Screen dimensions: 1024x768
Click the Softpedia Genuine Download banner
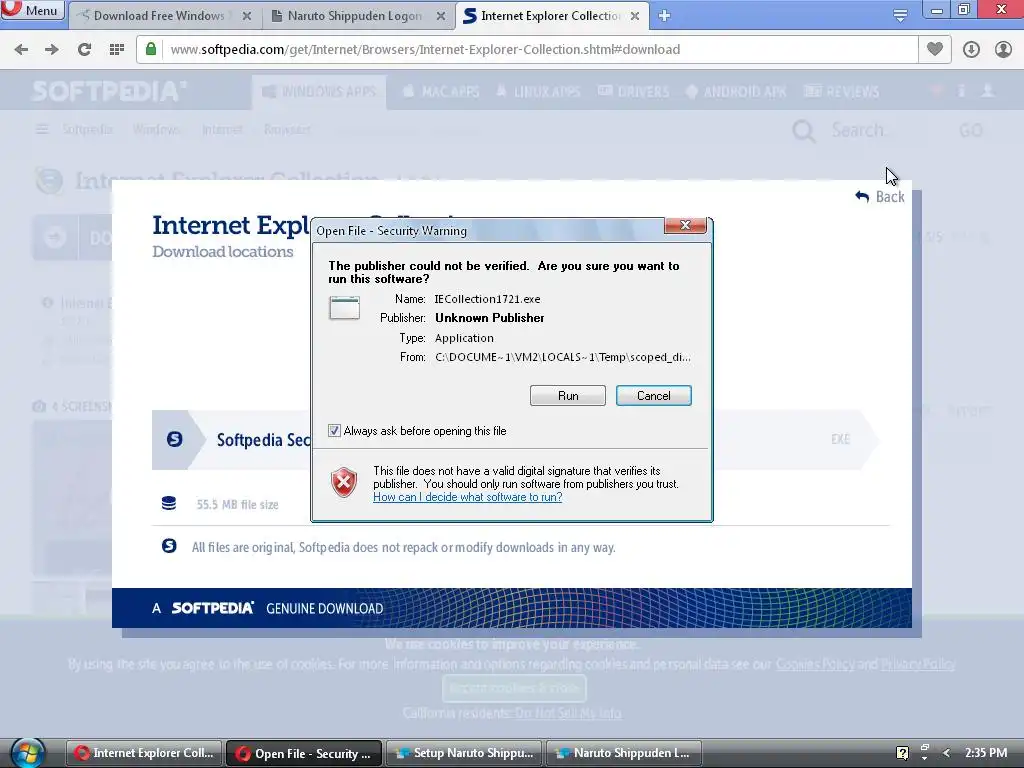click(x=511, y=608)
